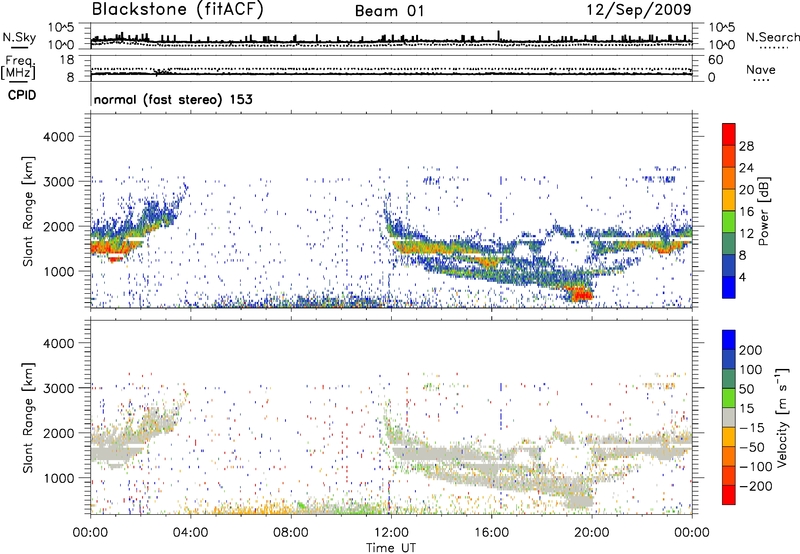
Task: Click the noise sky trace in top panel
Action: [x=391, y=40]
